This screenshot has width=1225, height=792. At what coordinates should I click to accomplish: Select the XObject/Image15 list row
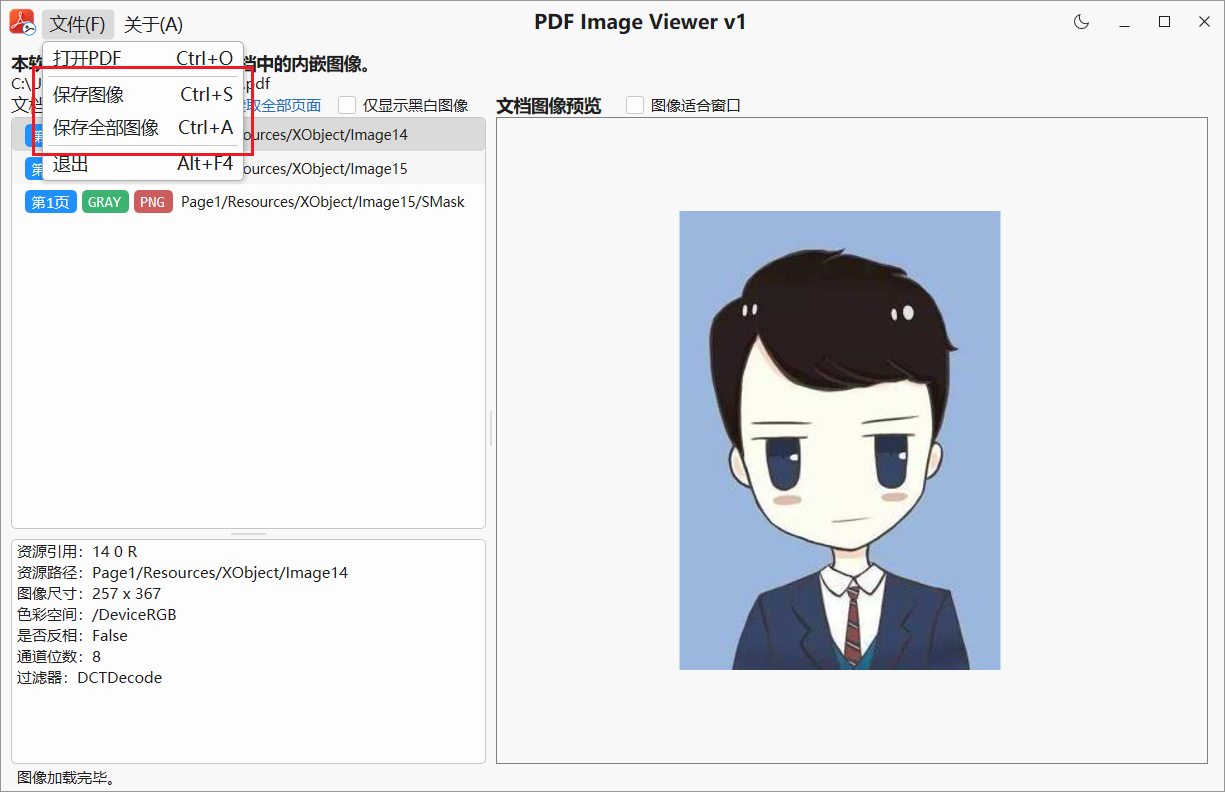248,168
